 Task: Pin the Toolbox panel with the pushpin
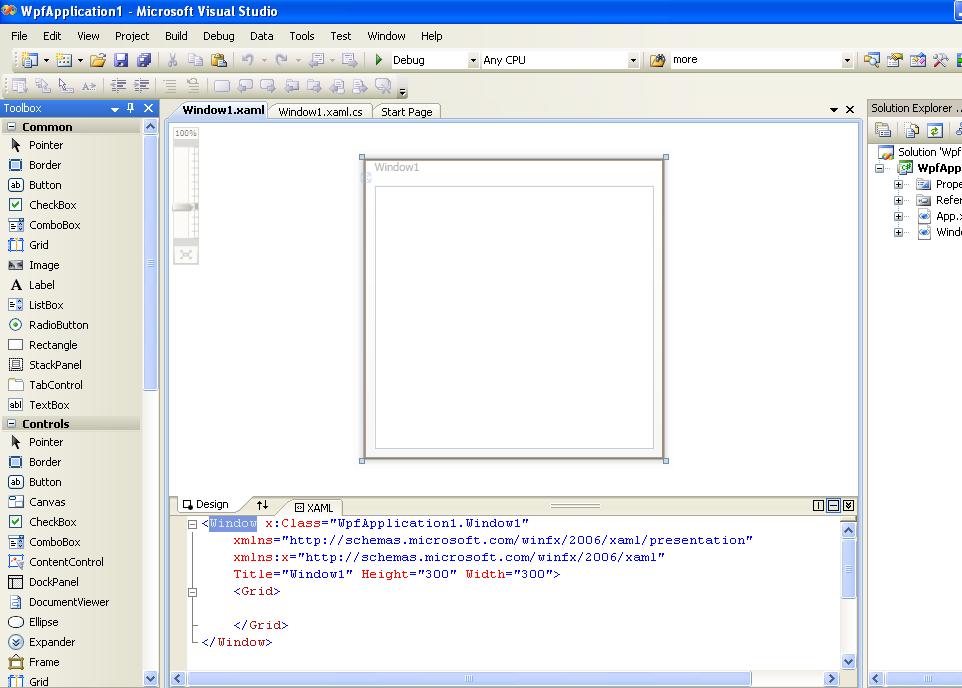[130, 107]
